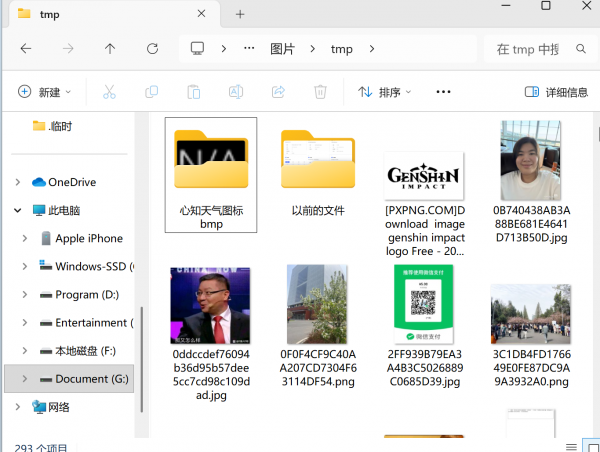Toggle the 详细信息 details pane
600x452 pixels.
tap(556, 92)
